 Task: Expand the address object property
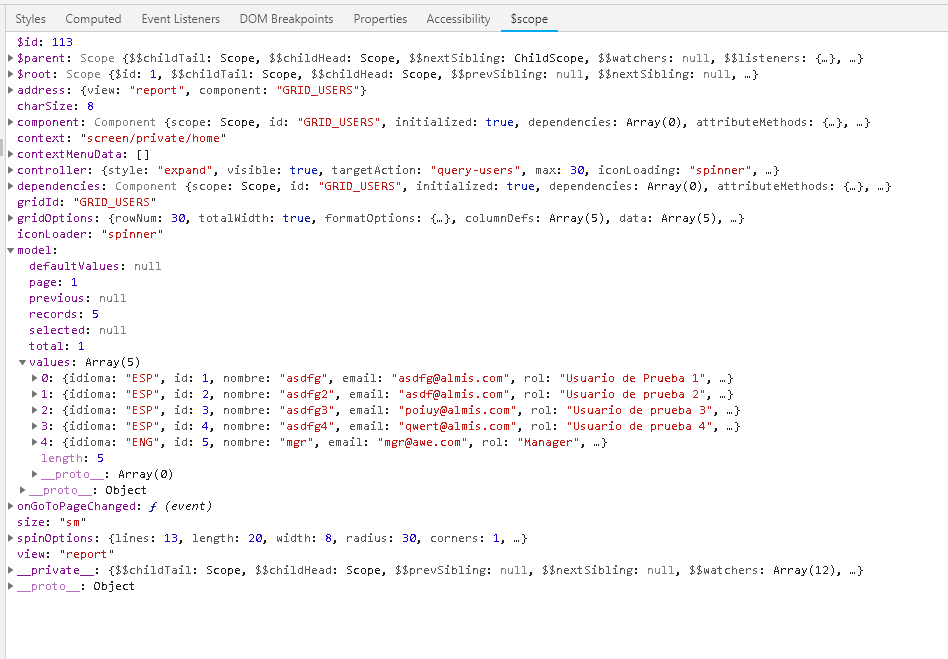(11, 91)
